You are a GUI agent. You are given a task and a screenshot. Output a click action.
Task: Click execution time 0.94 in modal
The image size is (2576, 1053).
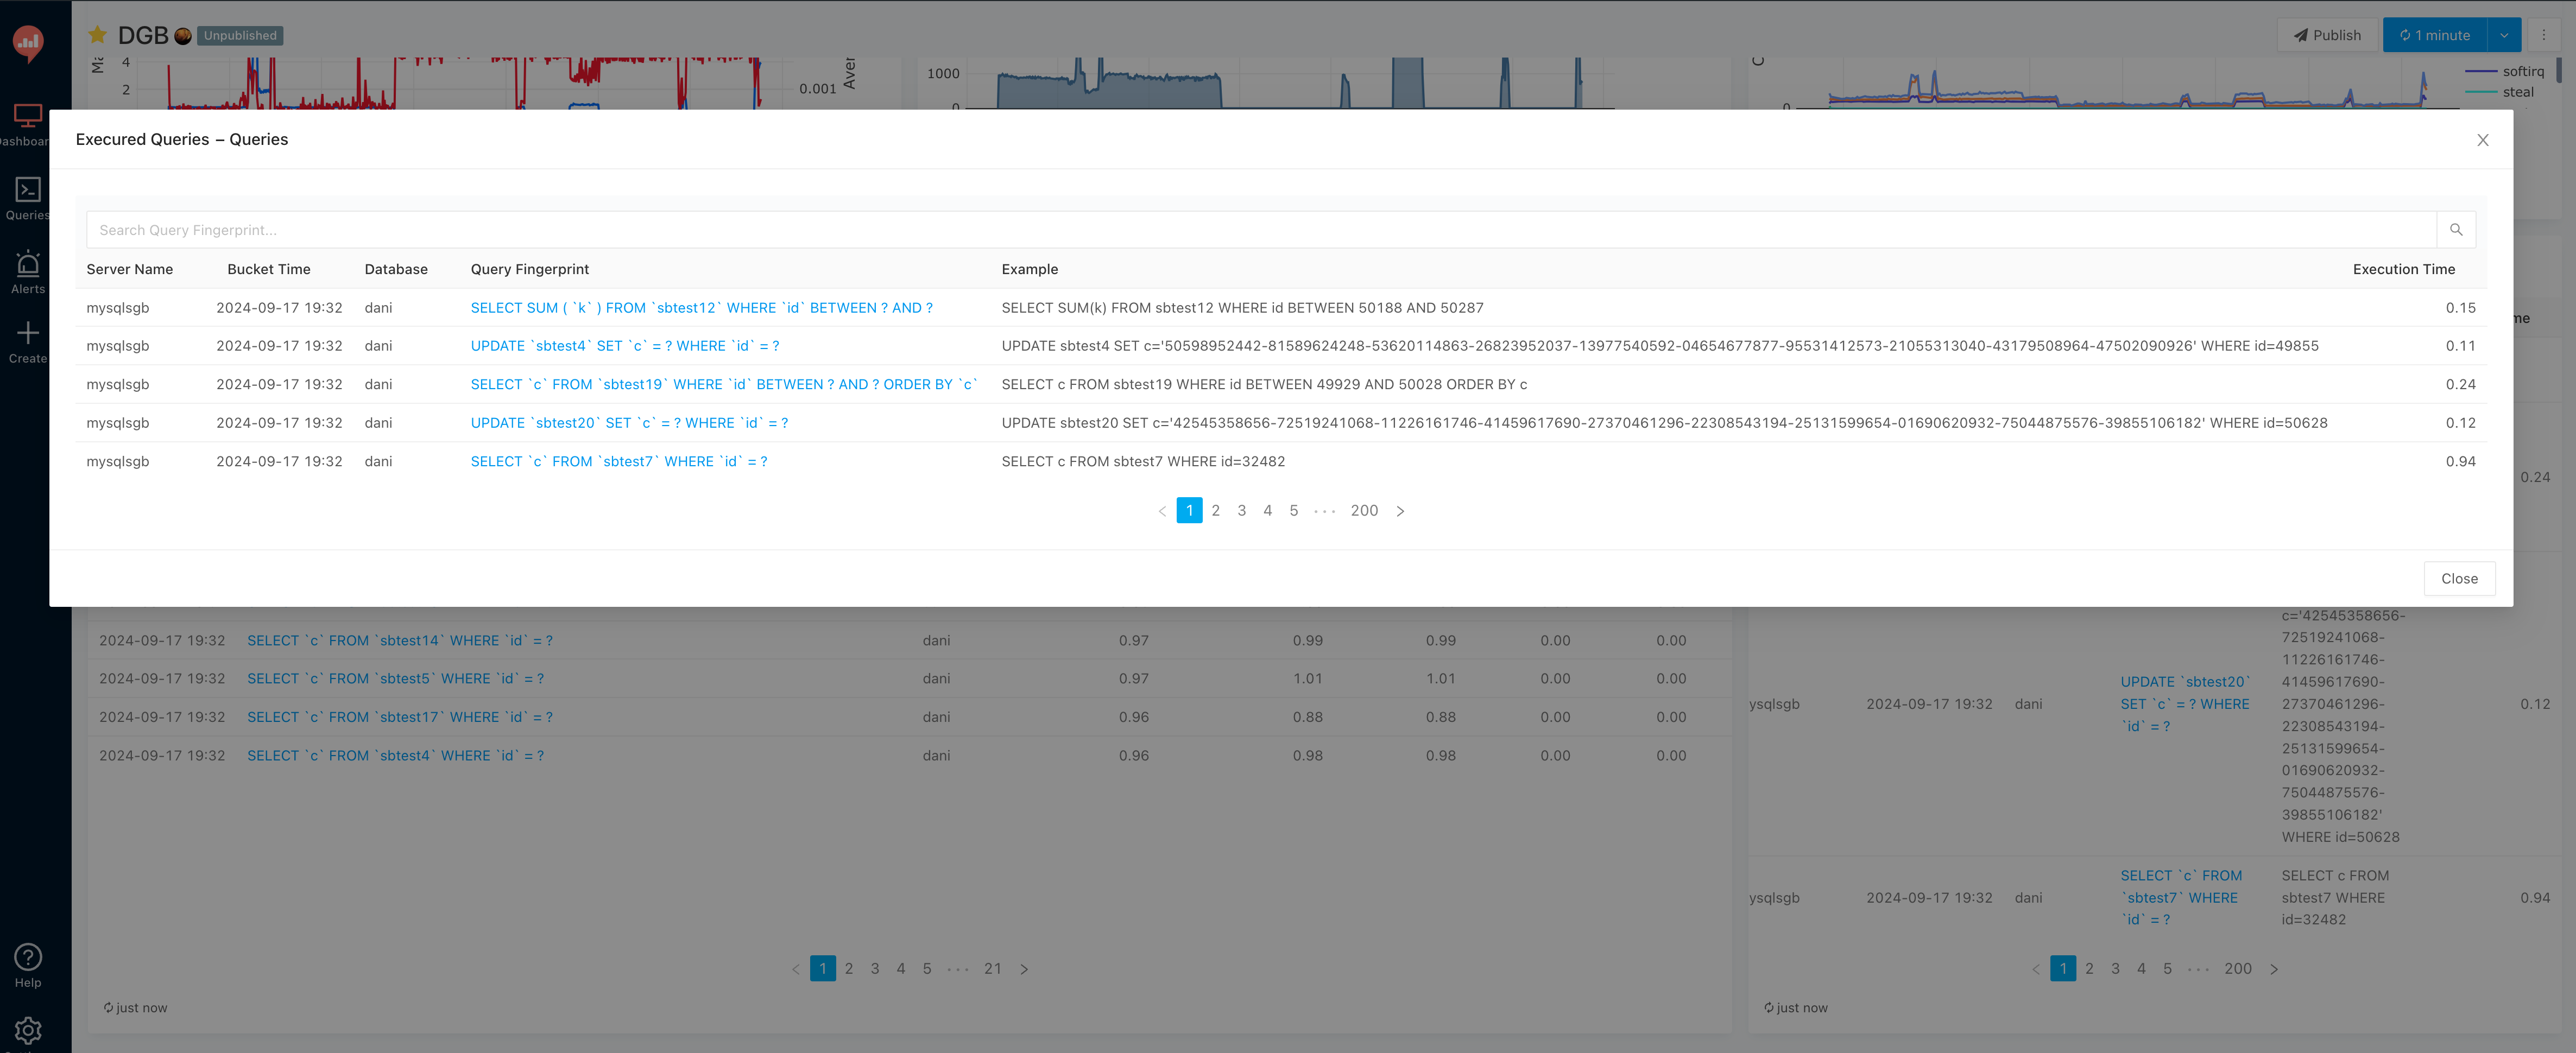pyautogui.click(x=2460, y=461)
